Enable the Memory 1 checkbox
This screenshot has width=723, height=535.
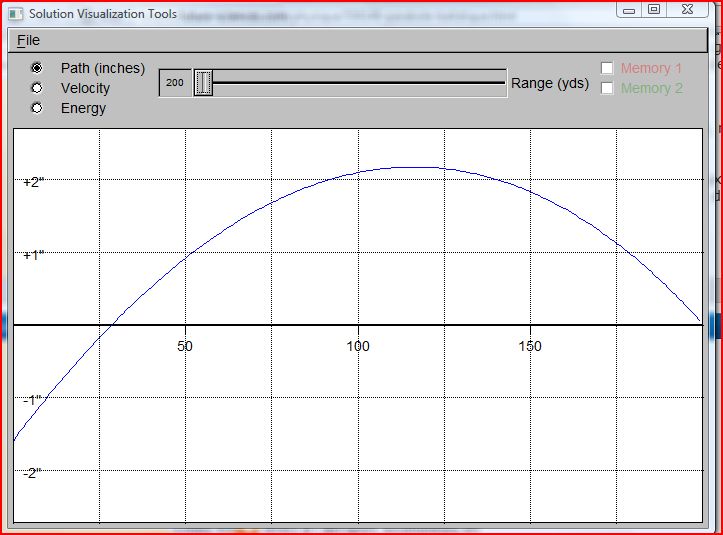coord(607,68)
